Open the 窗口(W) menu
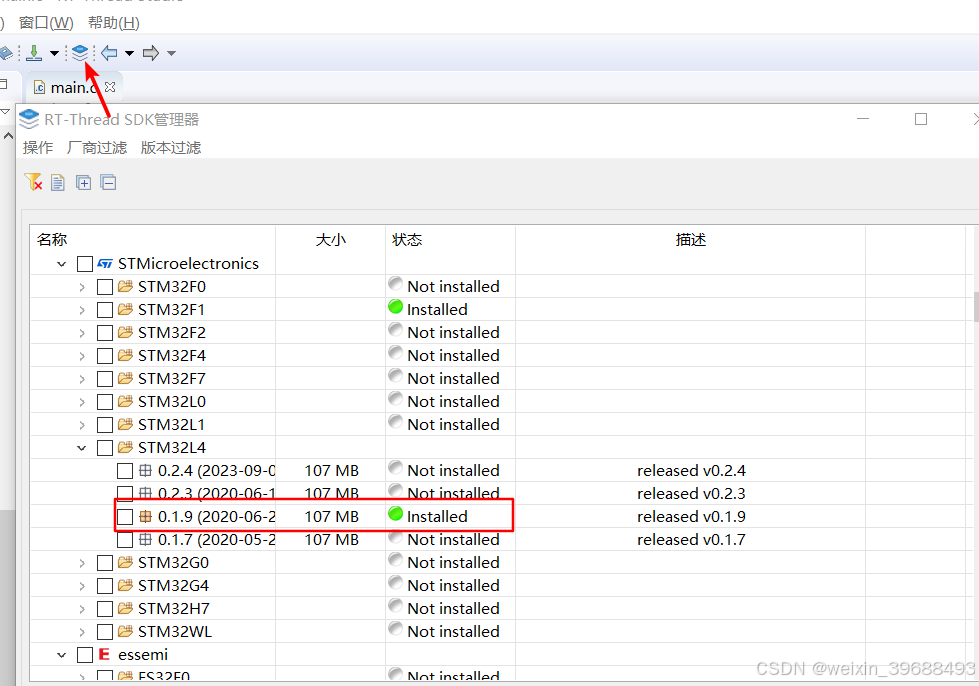979x686 pixels. coord(46,22)
